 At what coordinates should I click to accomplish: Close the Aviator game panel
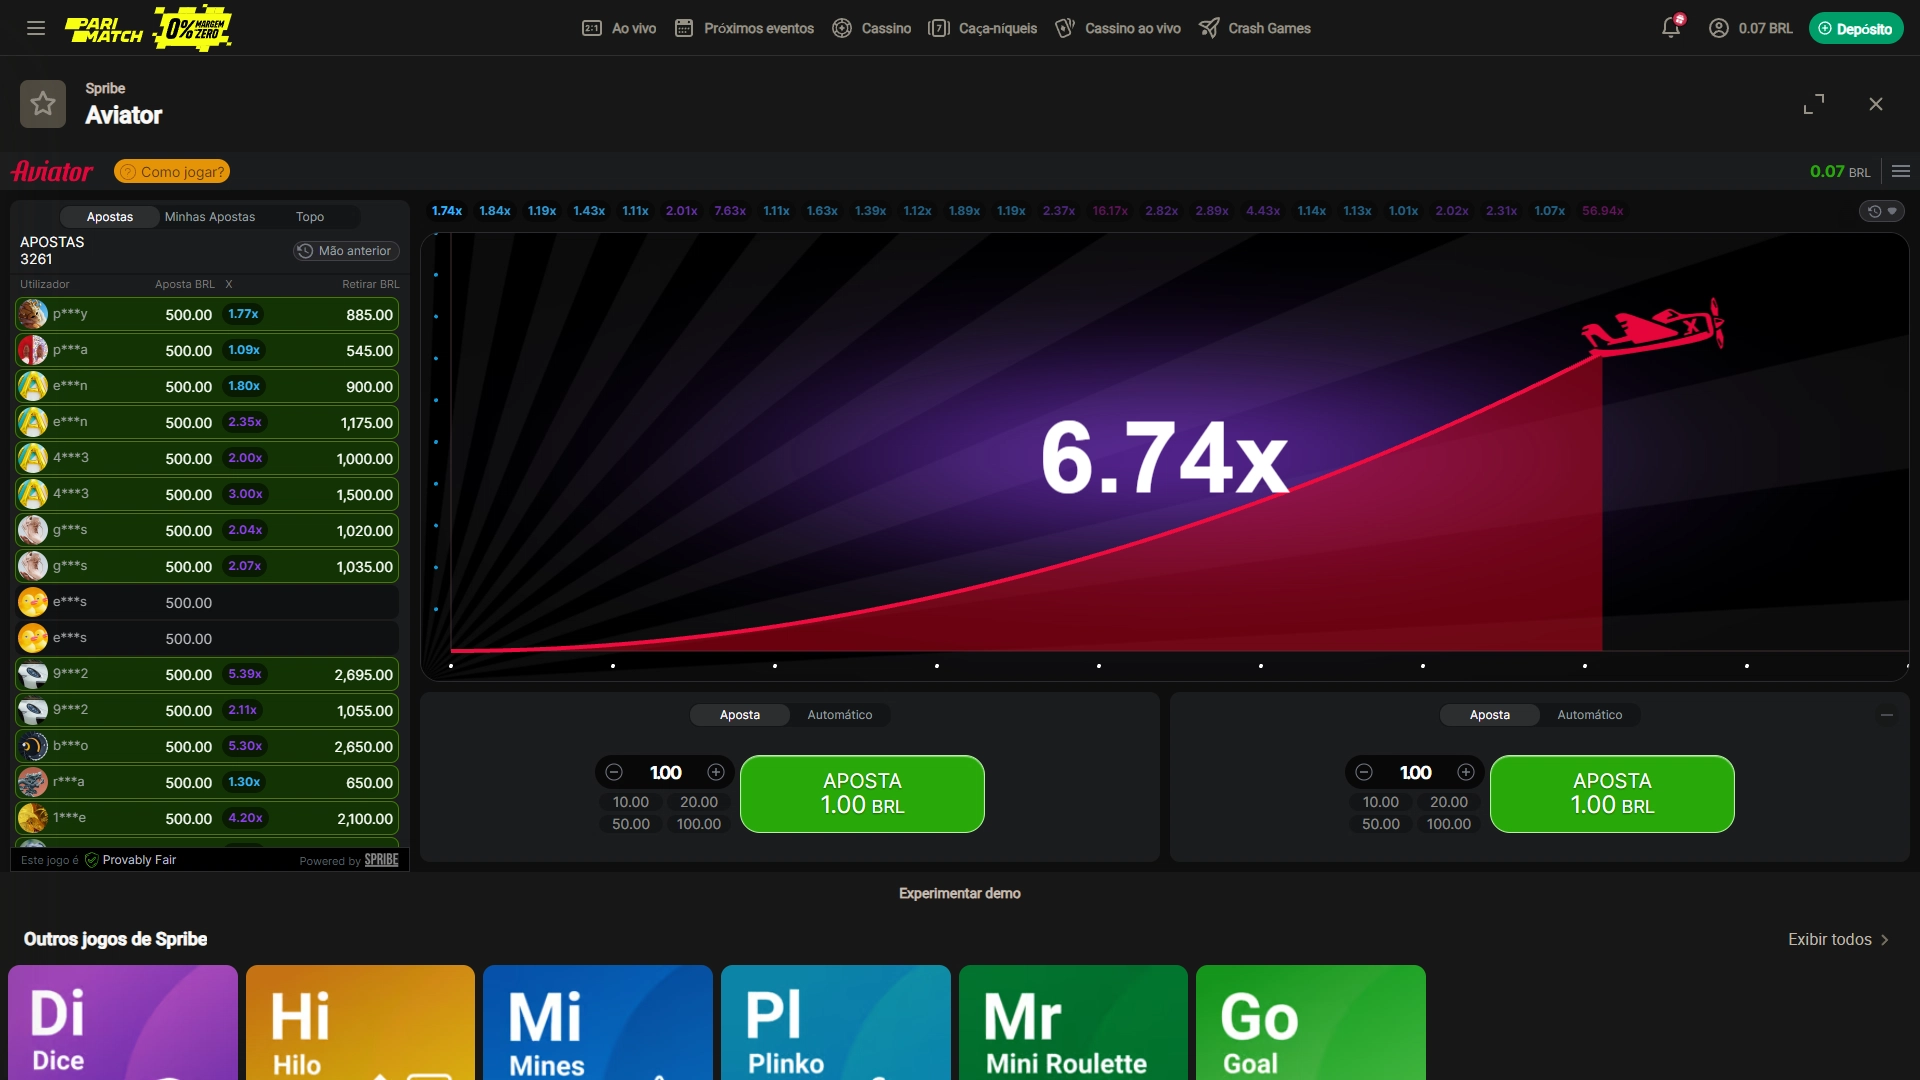1876,104
